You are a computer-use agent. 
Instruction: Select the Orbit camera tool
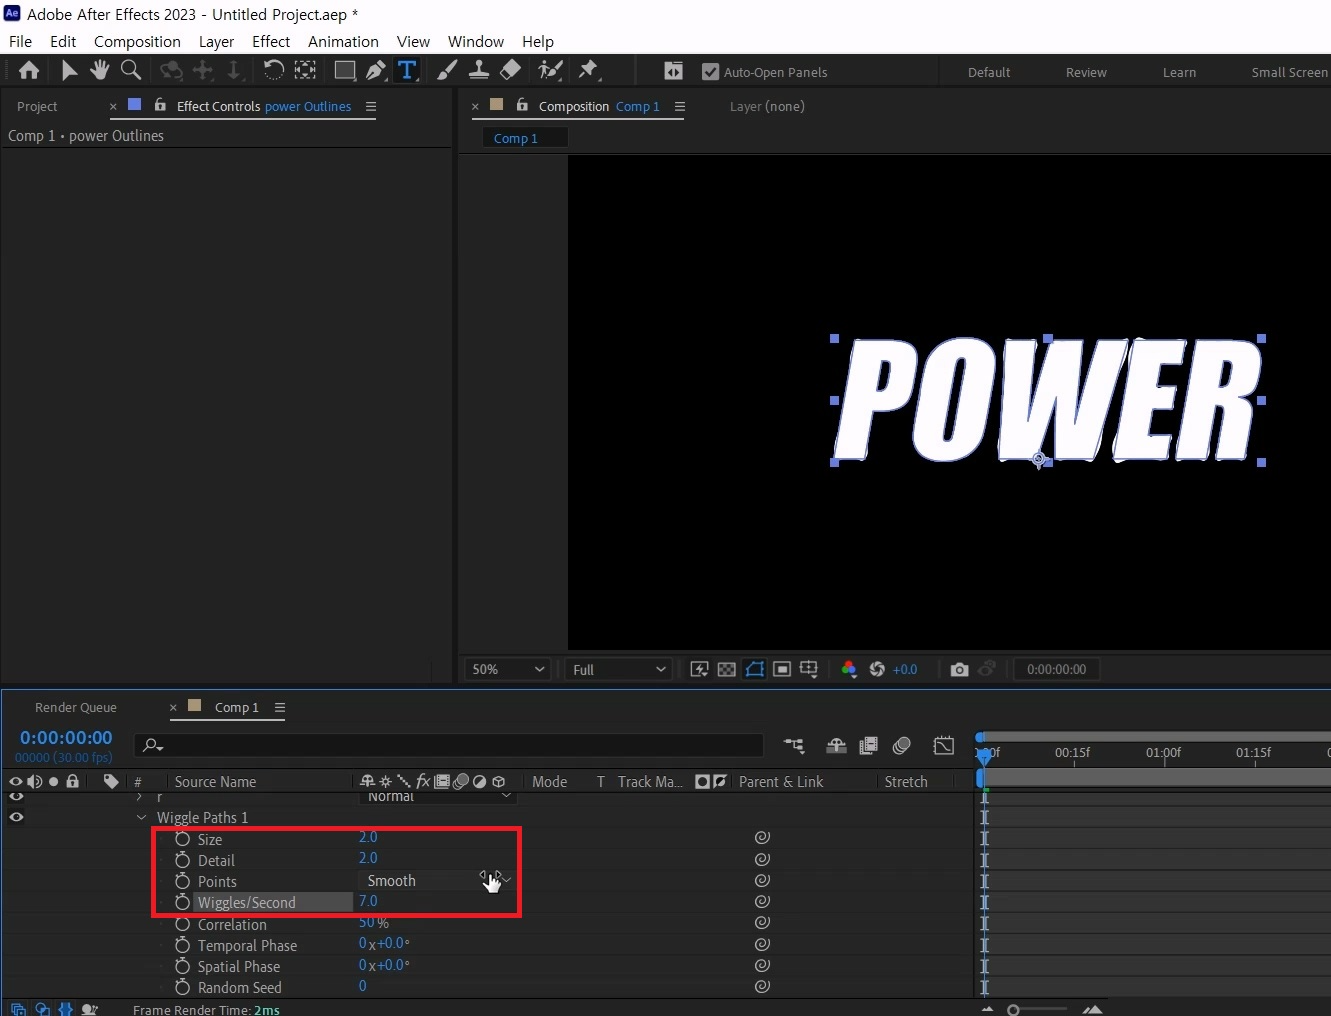tap(172, 71)
